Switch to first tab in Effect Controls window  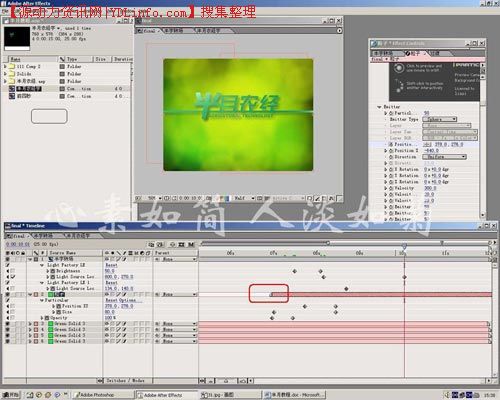click(x=385, y=53)
